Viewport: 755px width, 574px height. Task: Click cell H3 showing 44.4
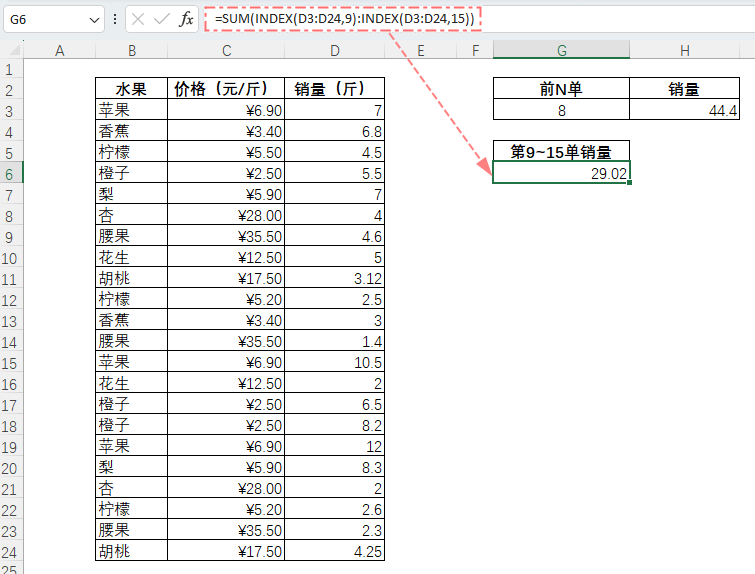coord(684,110)
